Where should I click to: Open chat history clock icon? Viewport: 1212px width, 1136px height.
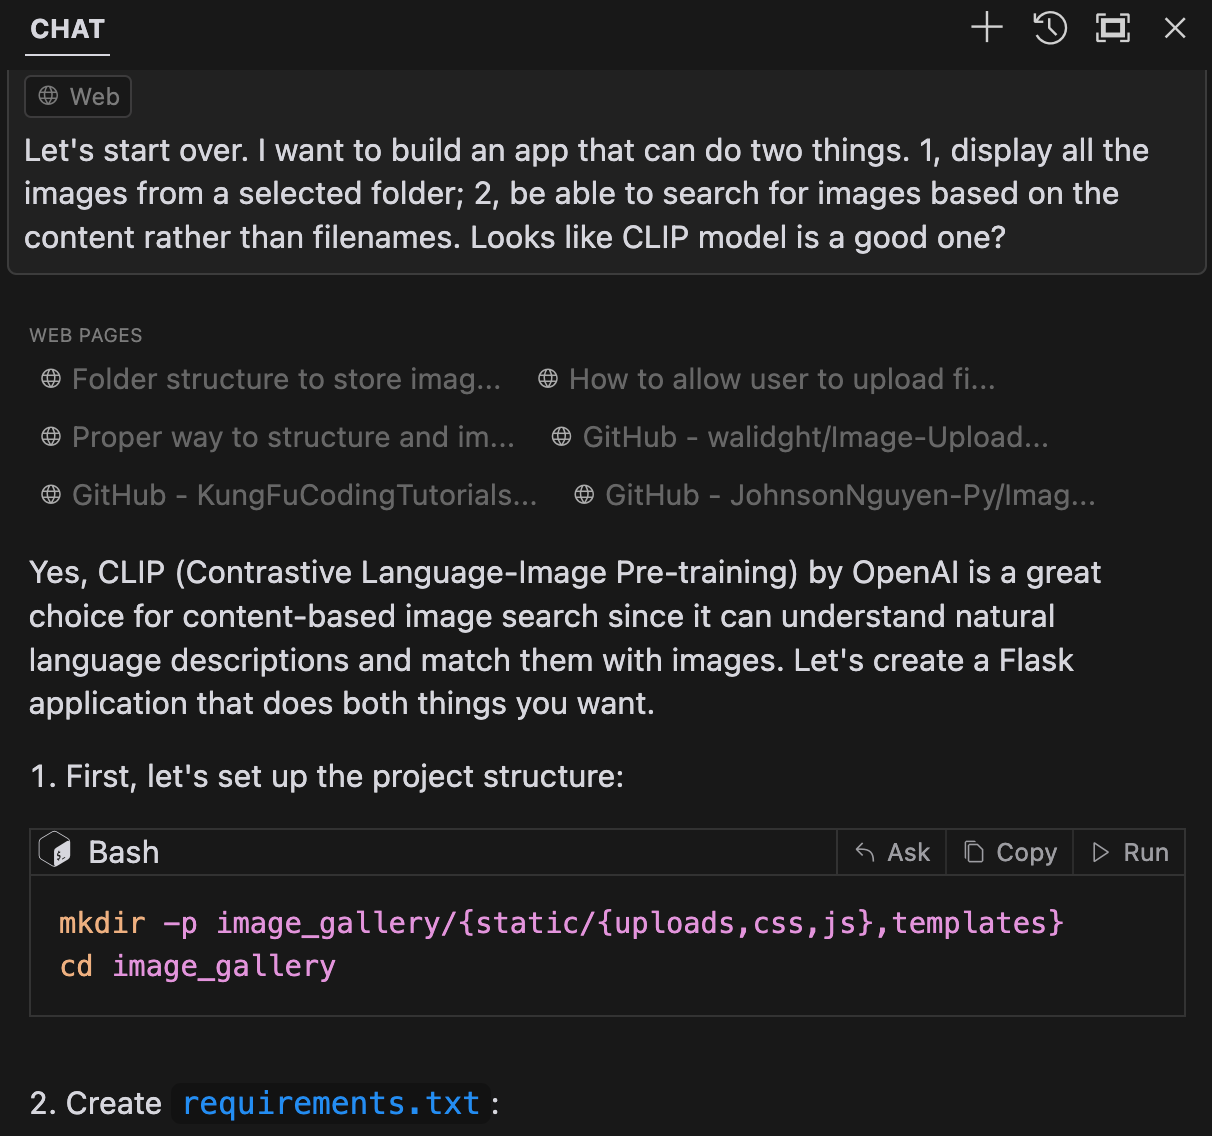(1050, 28)
